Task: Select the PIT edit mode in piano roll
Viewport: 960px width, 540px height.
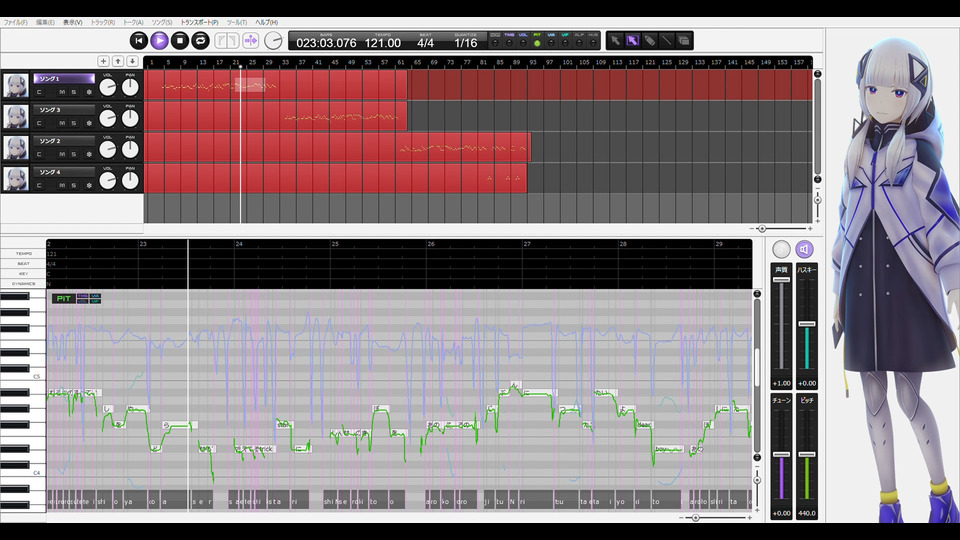Action: 63,299
